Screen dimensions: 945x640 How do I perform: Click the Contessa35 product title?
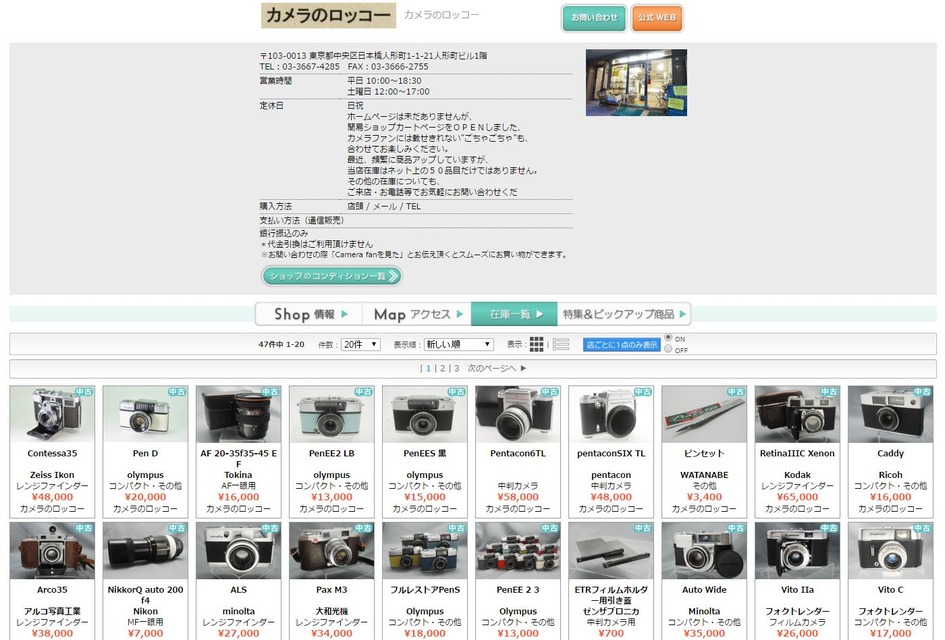(x=52, y=453)
